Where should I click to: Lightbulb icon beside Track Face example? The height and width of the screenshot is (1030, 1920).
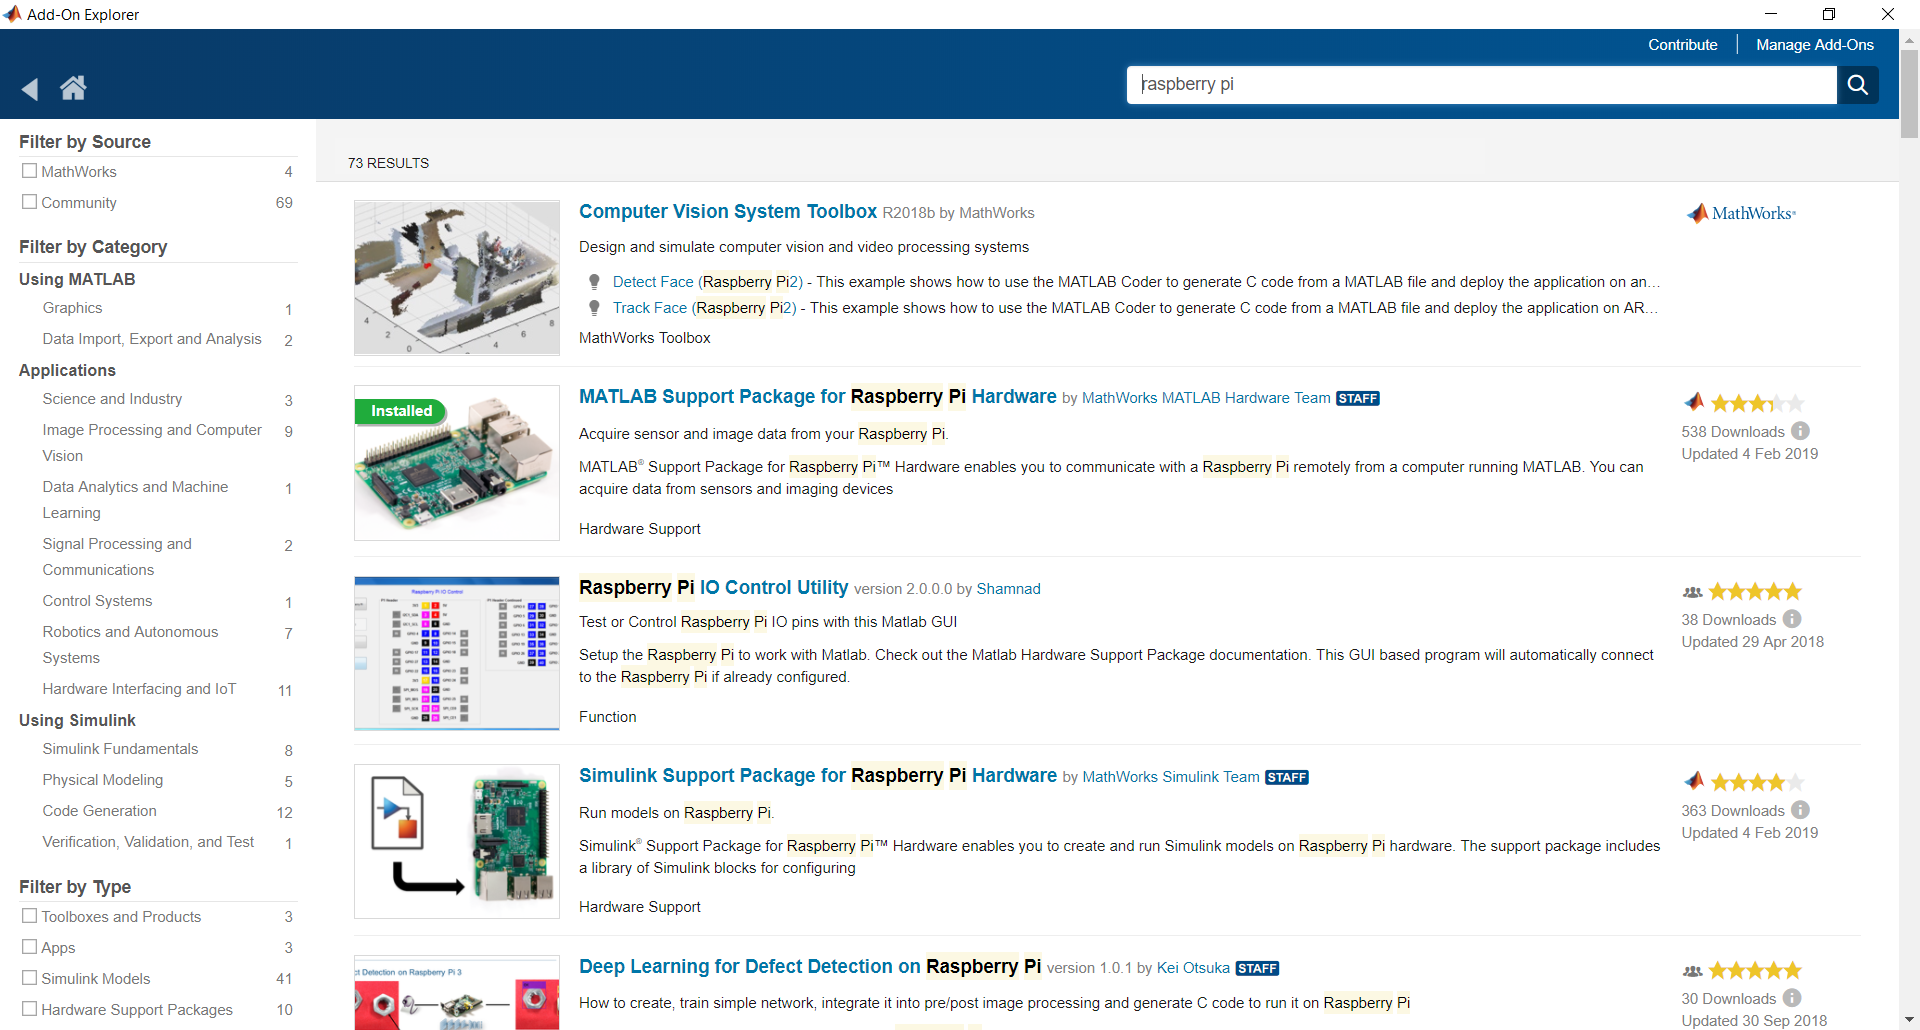coord(594,308)
